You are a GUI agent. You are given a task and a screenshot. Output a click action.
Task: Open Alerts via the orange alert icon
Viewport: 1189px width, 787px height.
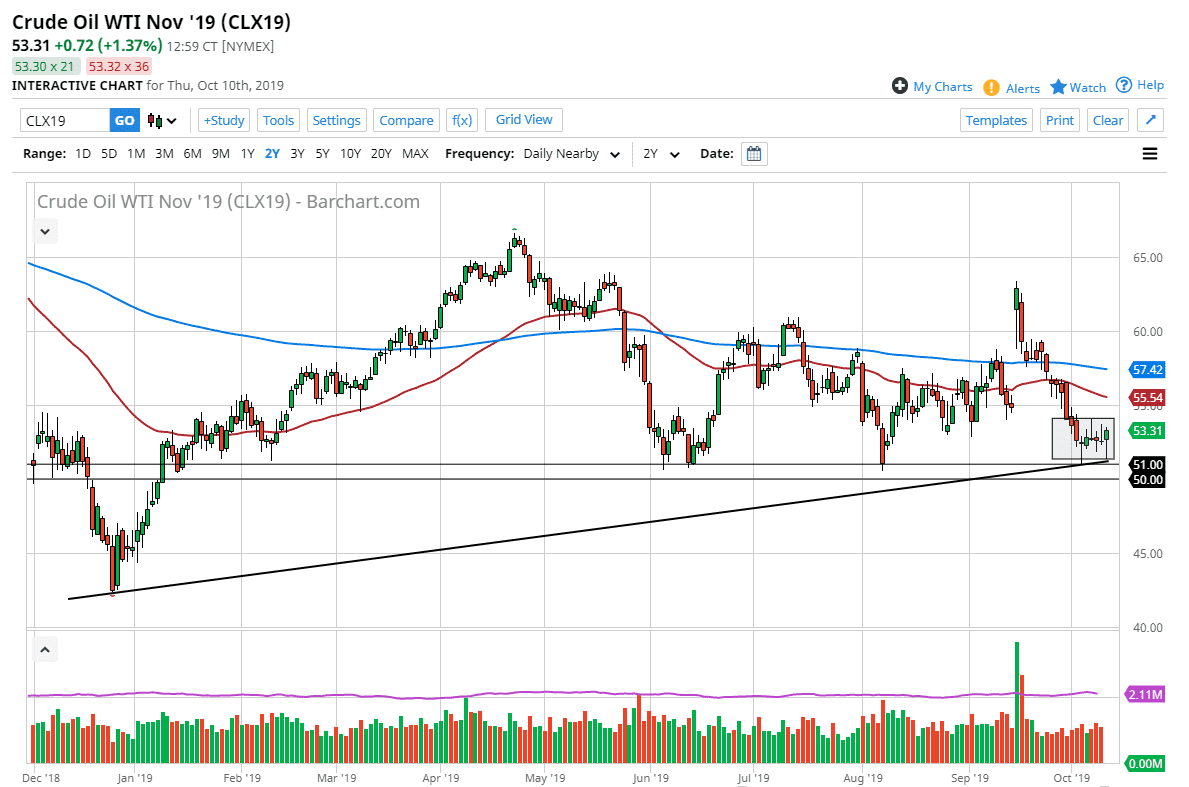(990, 88)
